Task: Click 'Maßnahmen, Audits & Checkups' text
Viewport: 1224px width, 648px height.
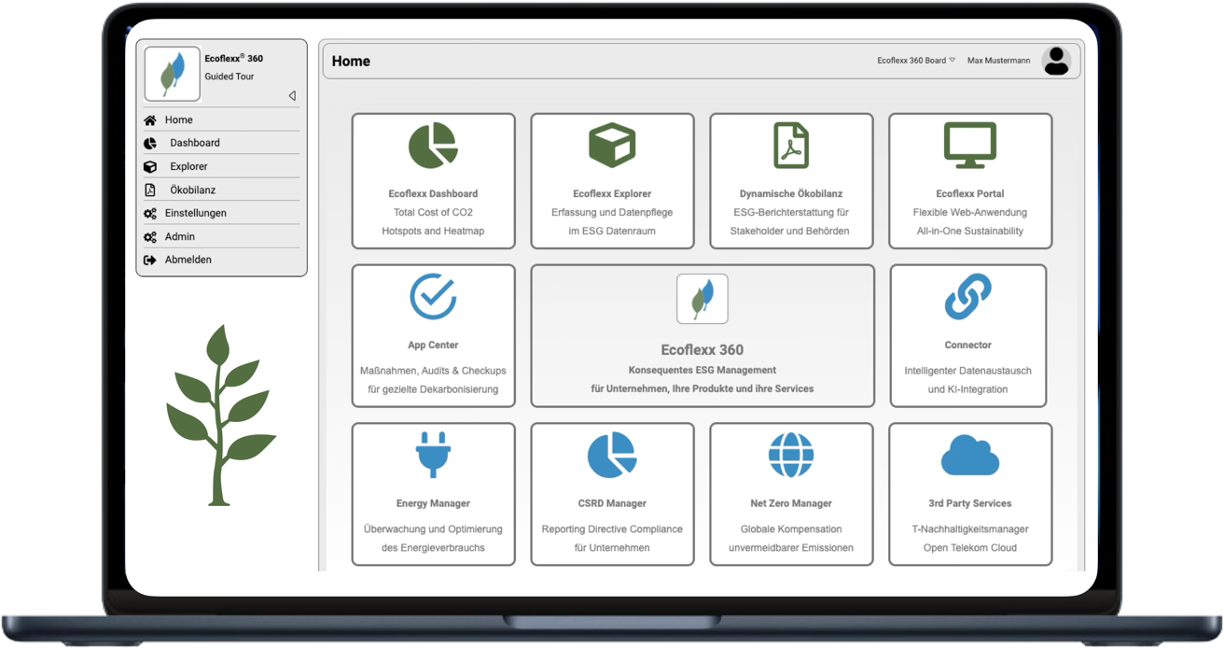Action: click(433, 371)
